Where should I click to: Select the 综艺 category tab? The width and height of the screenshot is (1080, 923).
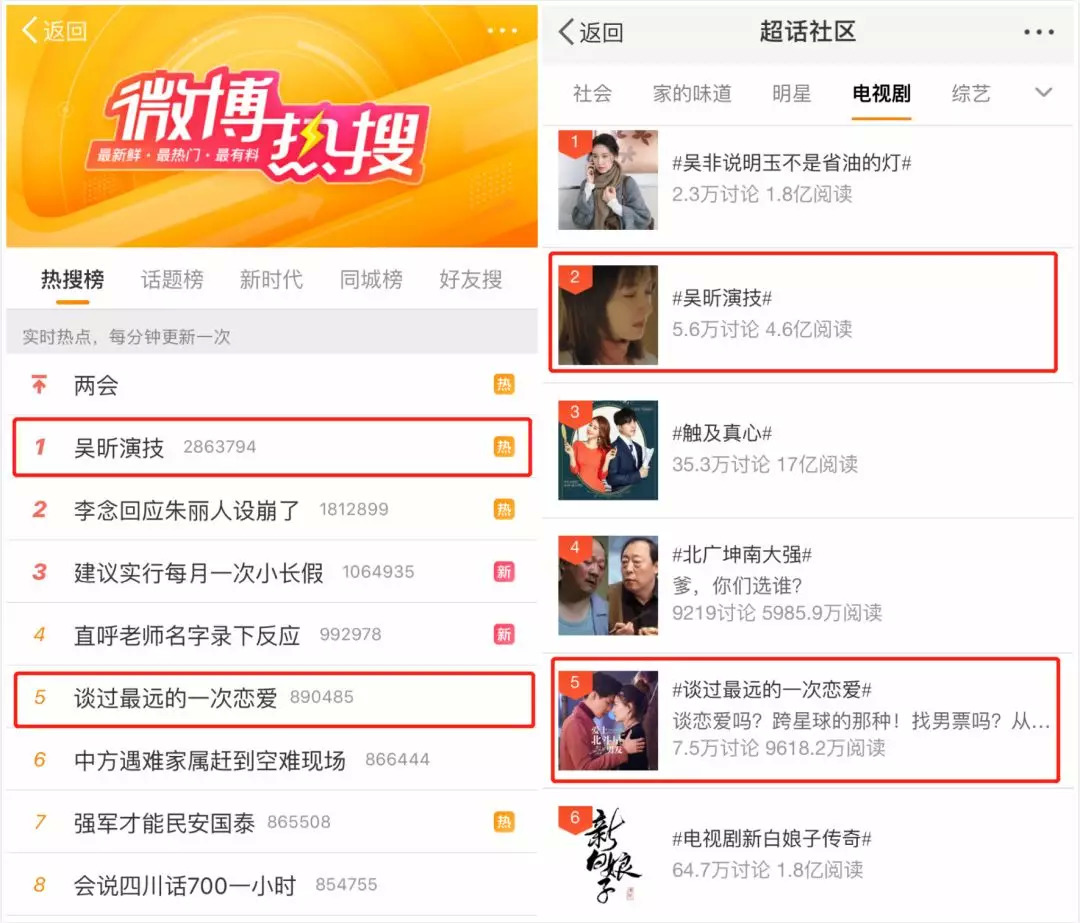970,93
